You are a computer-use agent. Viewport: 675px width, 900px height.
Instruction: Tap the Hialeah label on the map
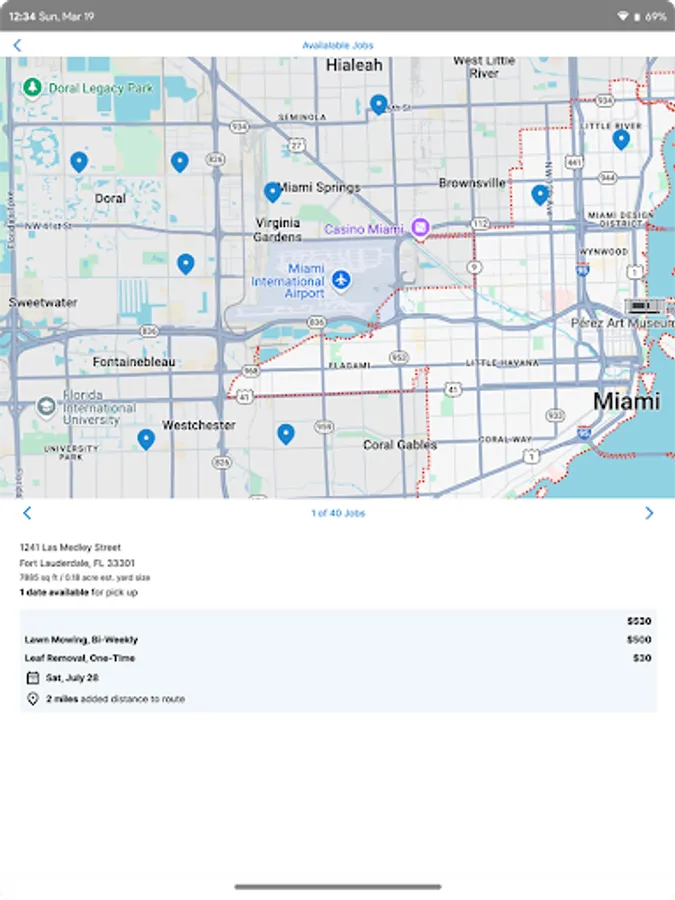tap(354, 65)
